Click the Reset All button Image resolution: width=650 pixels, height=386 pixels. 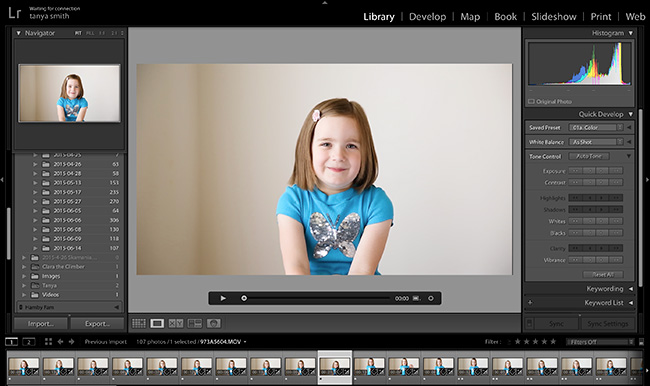click(x=603, y=274)
